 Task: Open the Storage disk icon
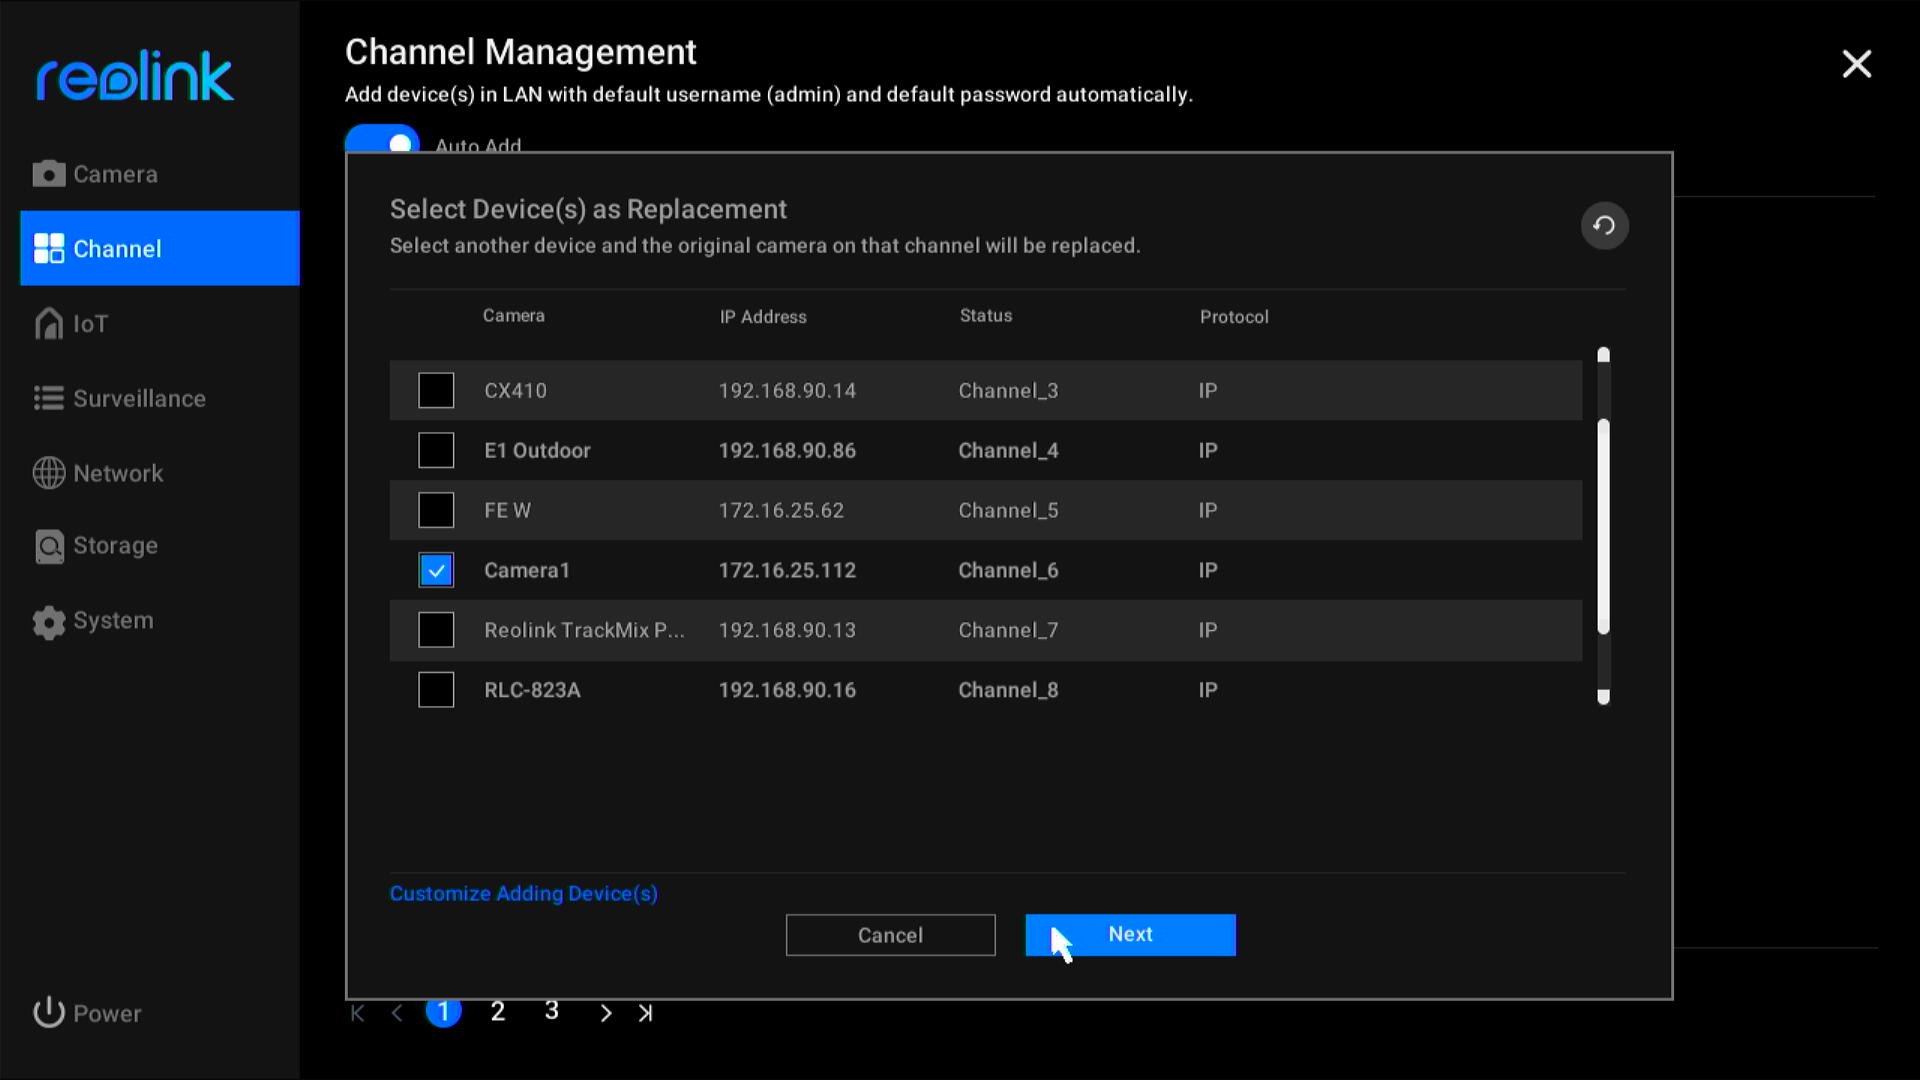48,546
